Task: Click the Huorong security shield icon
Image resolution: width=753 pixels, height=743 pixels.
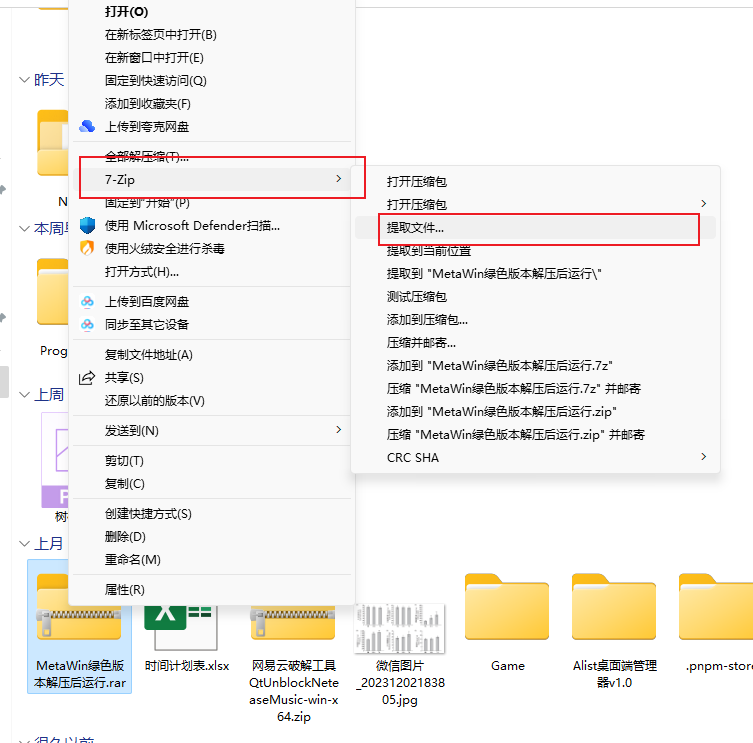Action: [87, 248]
